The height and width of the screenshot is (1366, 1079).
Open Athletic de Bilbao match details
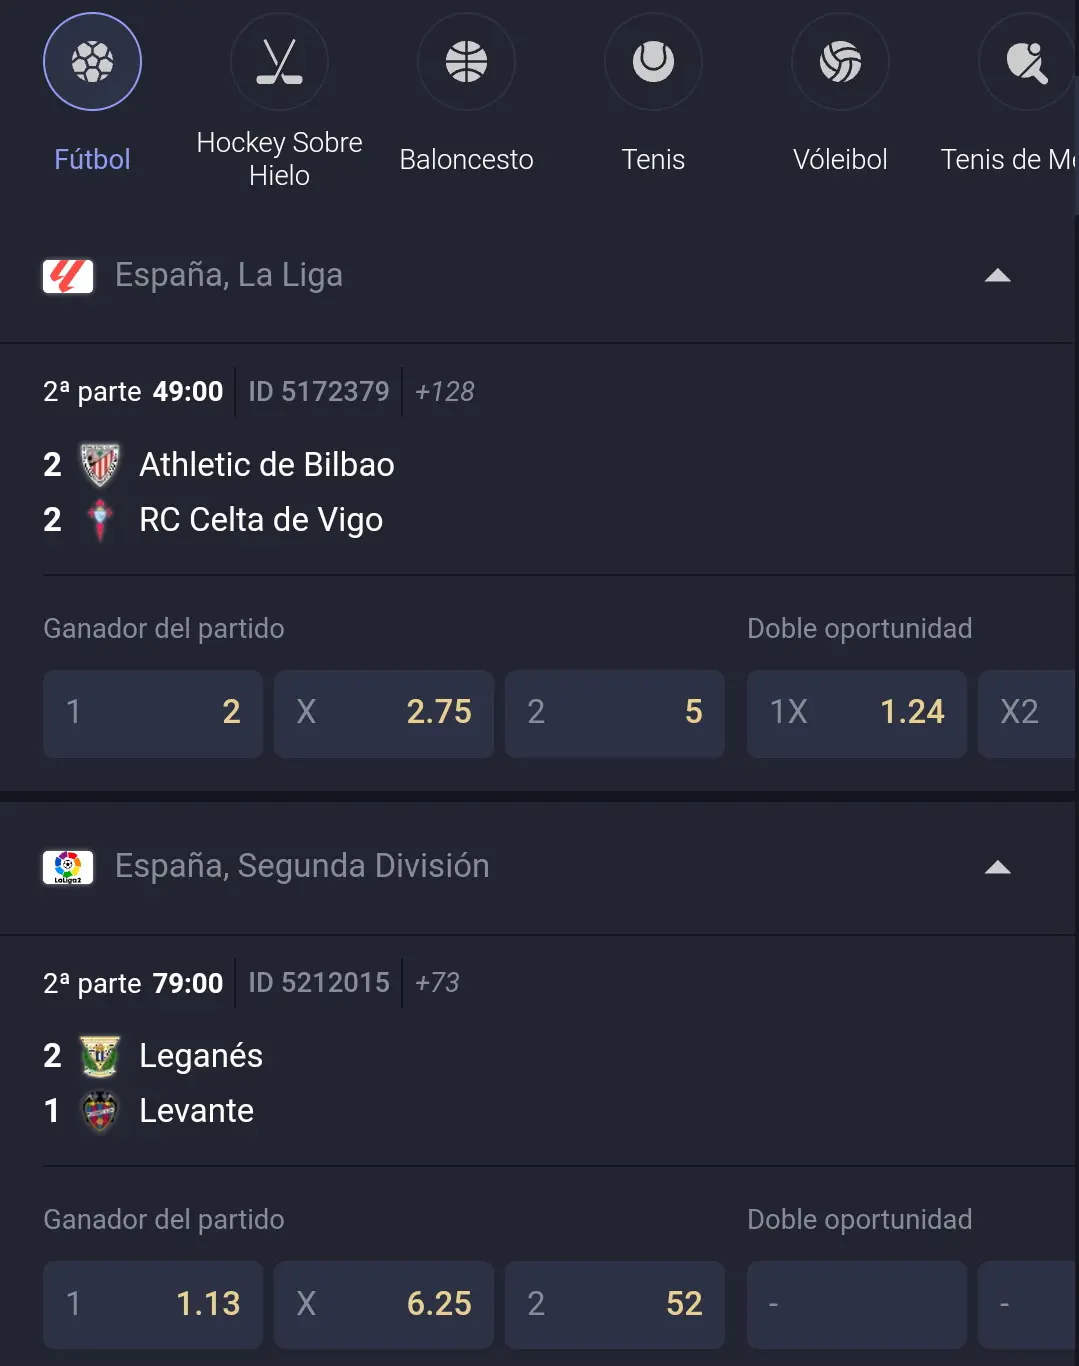(x=267, y=465)
